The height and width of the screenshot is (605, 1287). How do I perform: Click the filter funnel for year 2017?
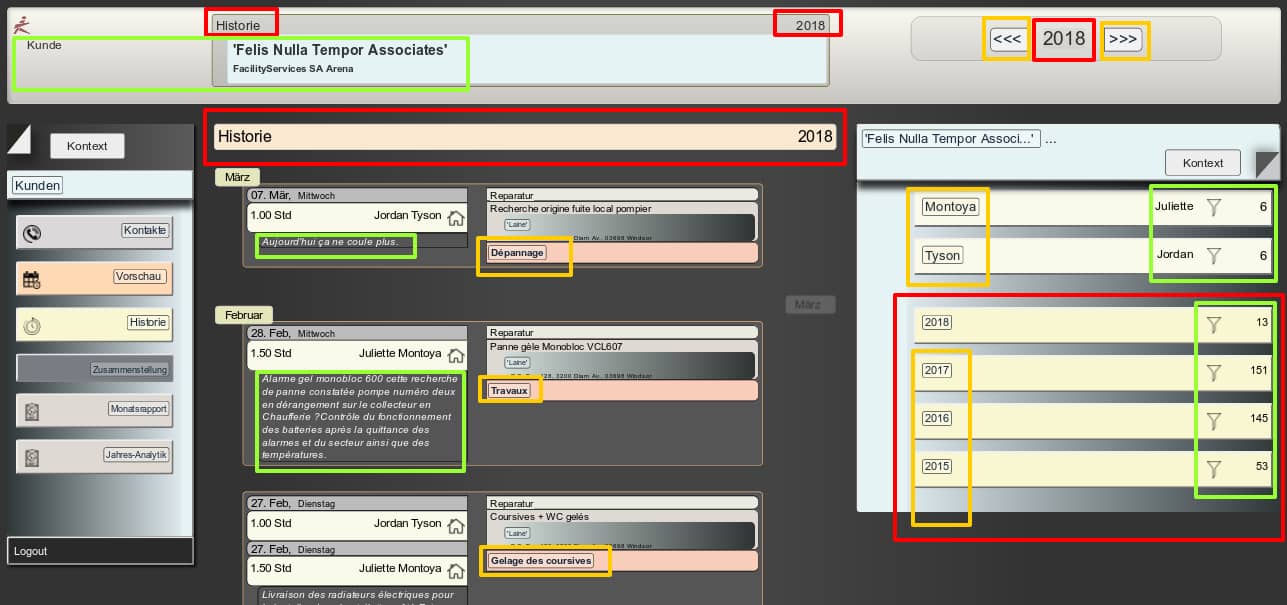pos(1214,373)
